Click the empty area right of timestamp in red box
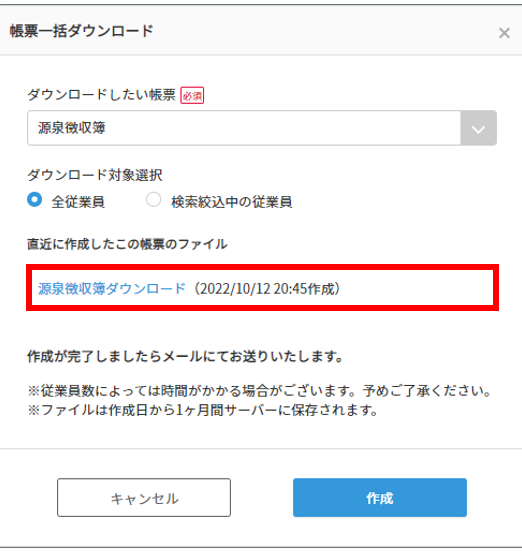Image resolution: width=522 pixels, height=552 pixels. point(417,288)
